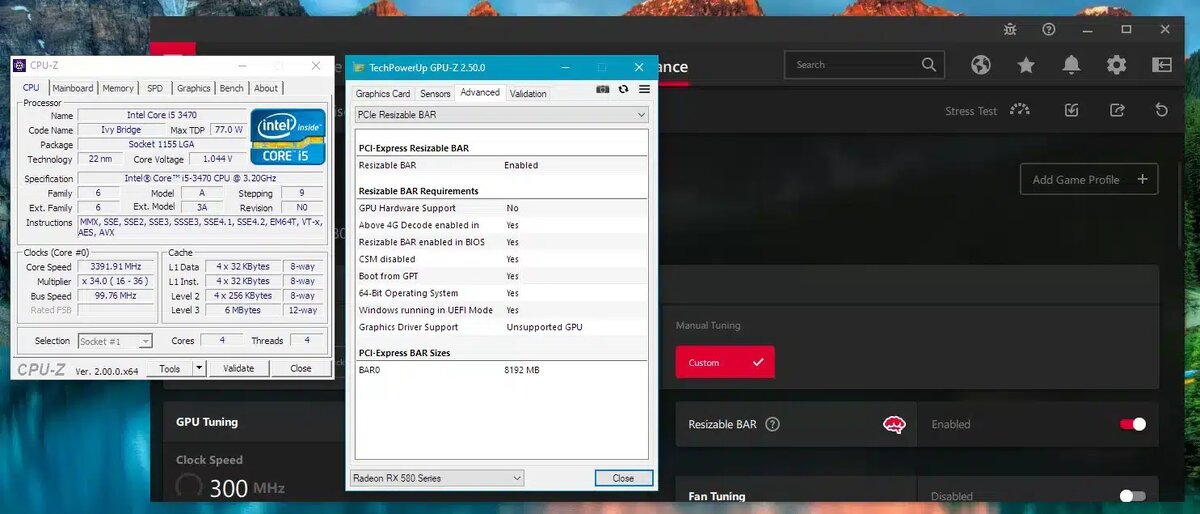Click the CPU-Z Validate button
This screenshot has width=1200, height=514.
click(238, 368)
